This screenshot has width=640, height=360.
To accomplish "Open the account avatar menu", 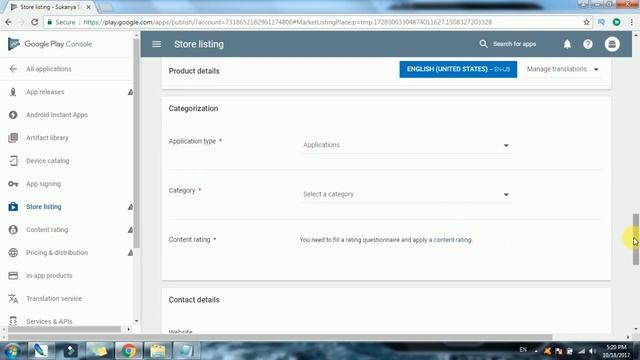I will (x=612, y=44).
